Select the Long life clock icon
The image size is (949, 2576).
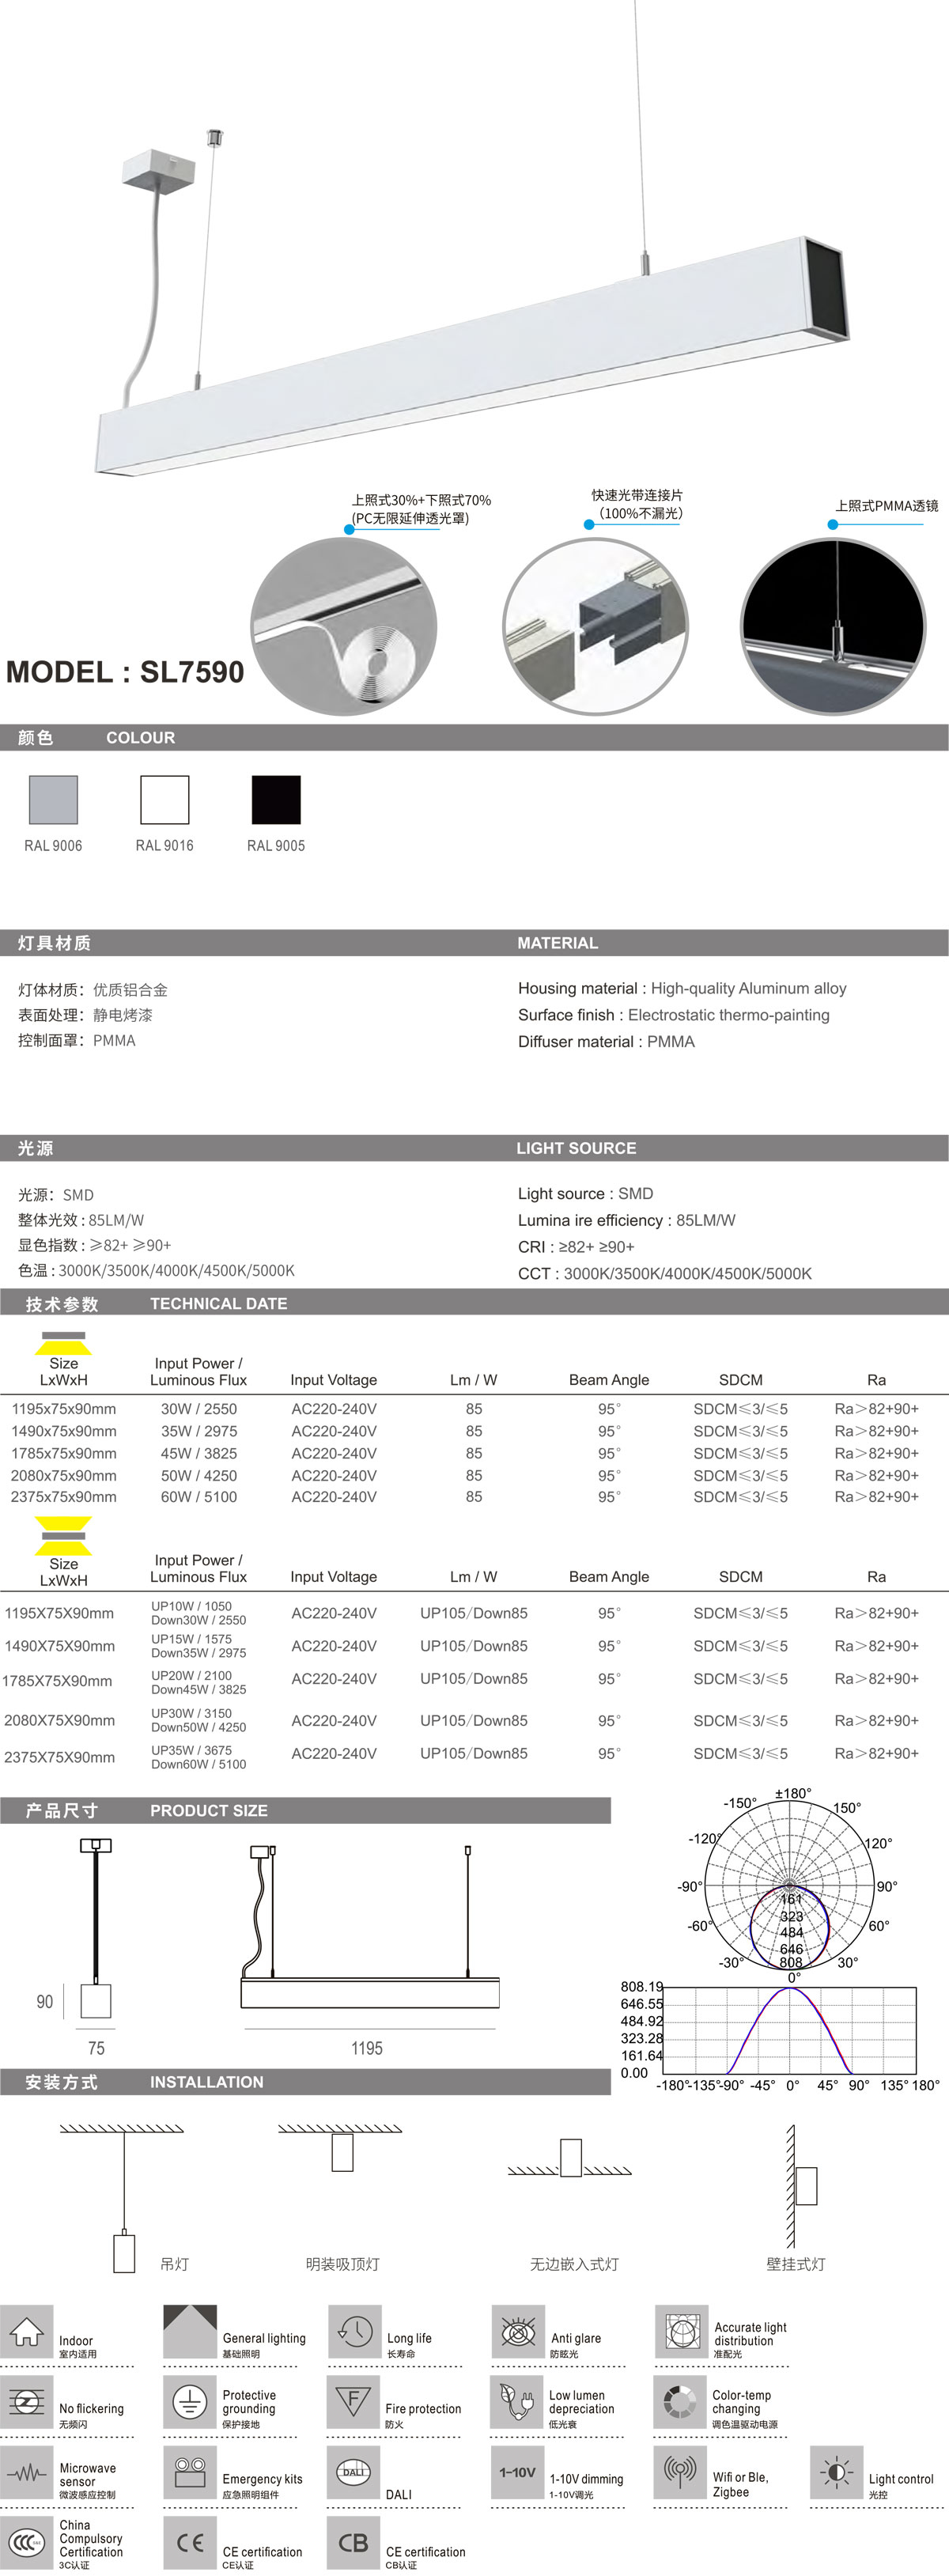(x=354, y=2332)
